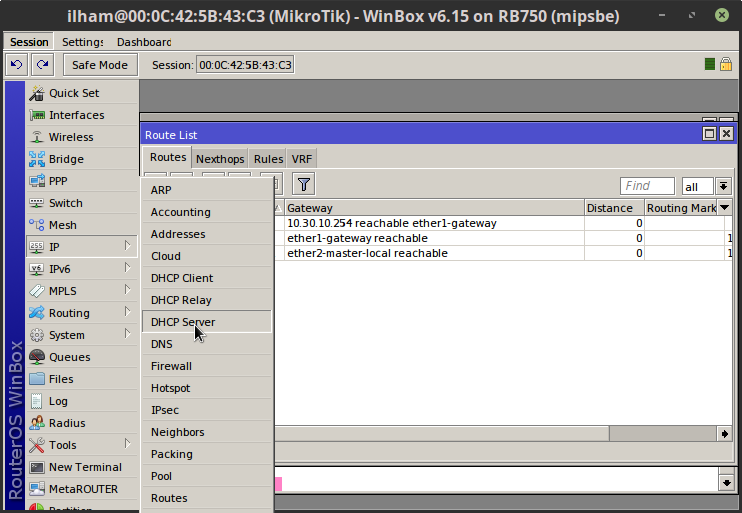The image size is (742, 513).
Task: Open Mesh in sidebar
Action: click(x=82, y=225)
